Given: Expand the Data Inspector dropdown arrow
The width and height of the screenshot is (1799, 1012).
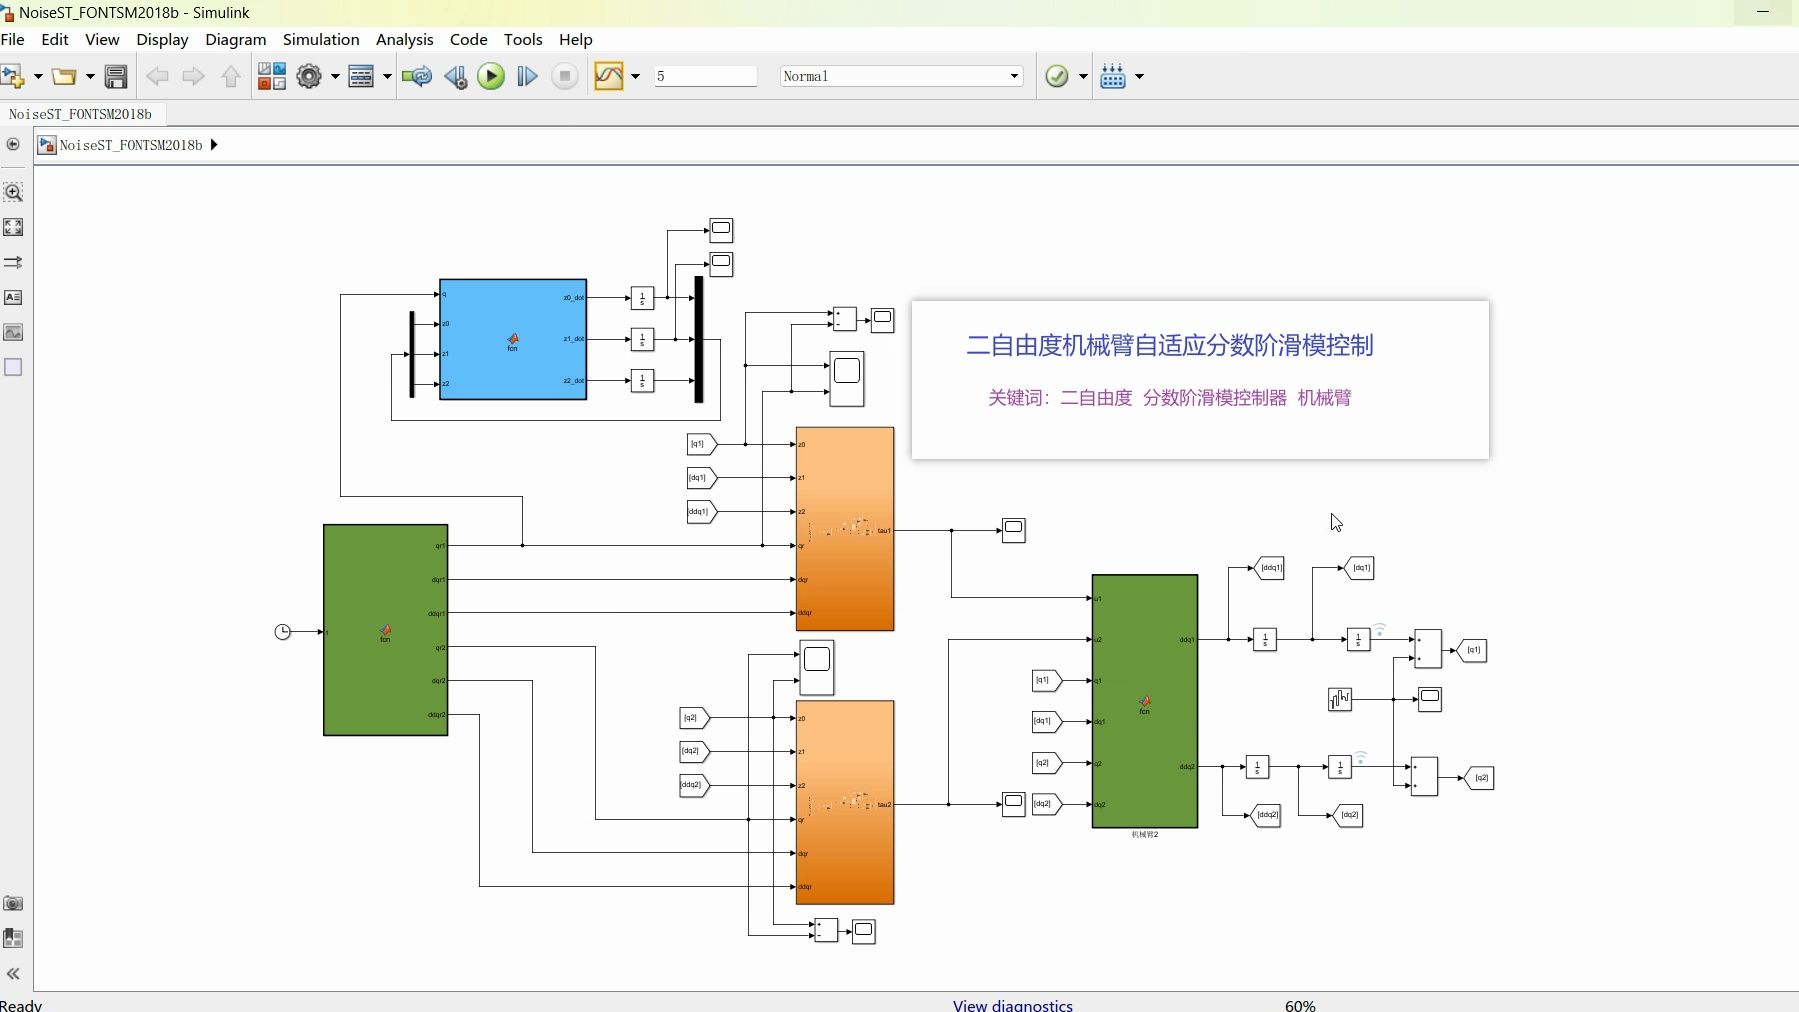Looking at the screenshot, I should pos(635,76).
